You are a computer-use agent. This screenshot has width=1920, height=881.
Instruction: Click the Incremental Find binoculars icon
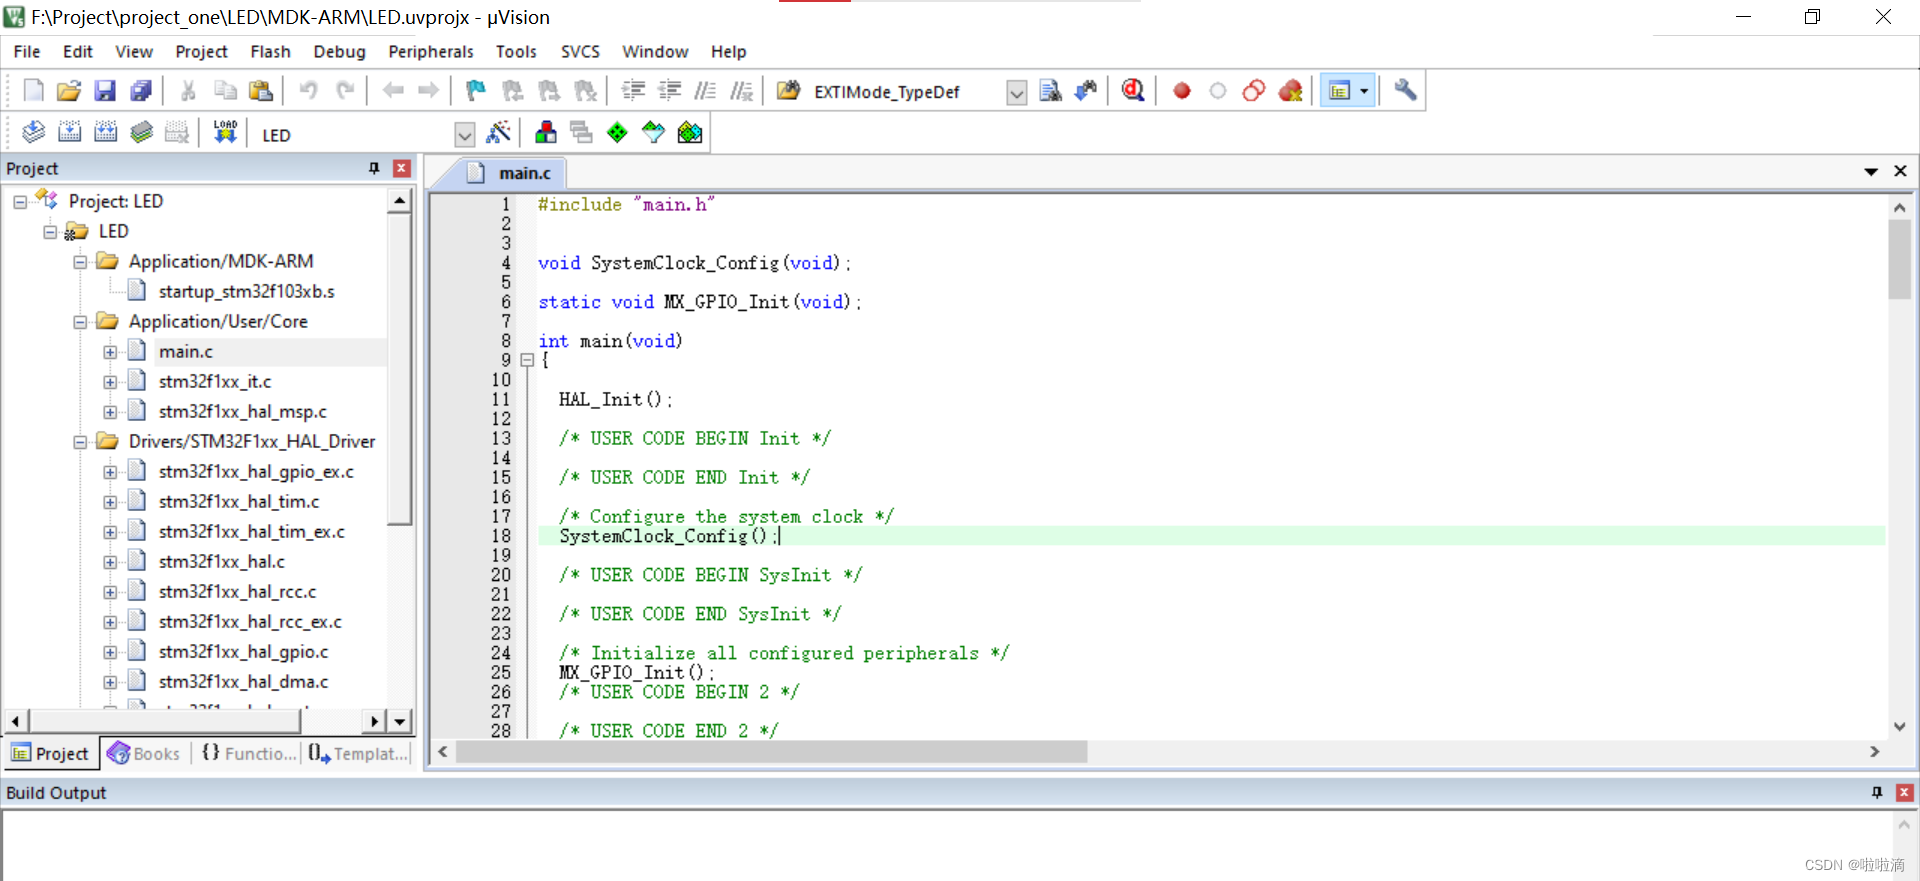(x=1086, y=91)
